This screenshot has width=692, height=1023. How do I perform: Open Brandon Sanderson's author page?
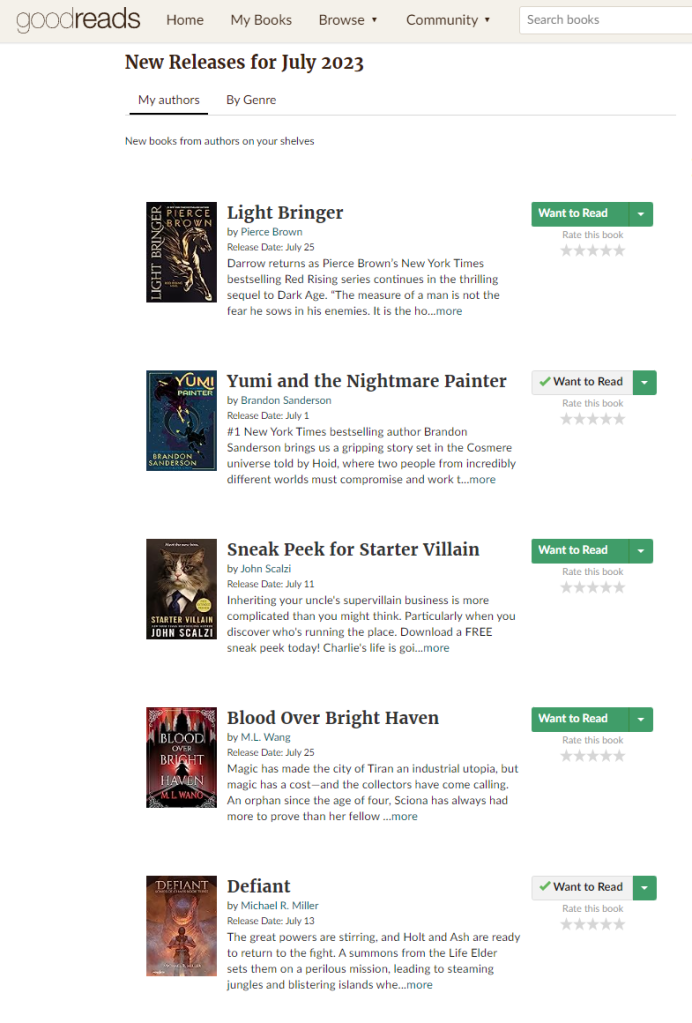(286, 400)
